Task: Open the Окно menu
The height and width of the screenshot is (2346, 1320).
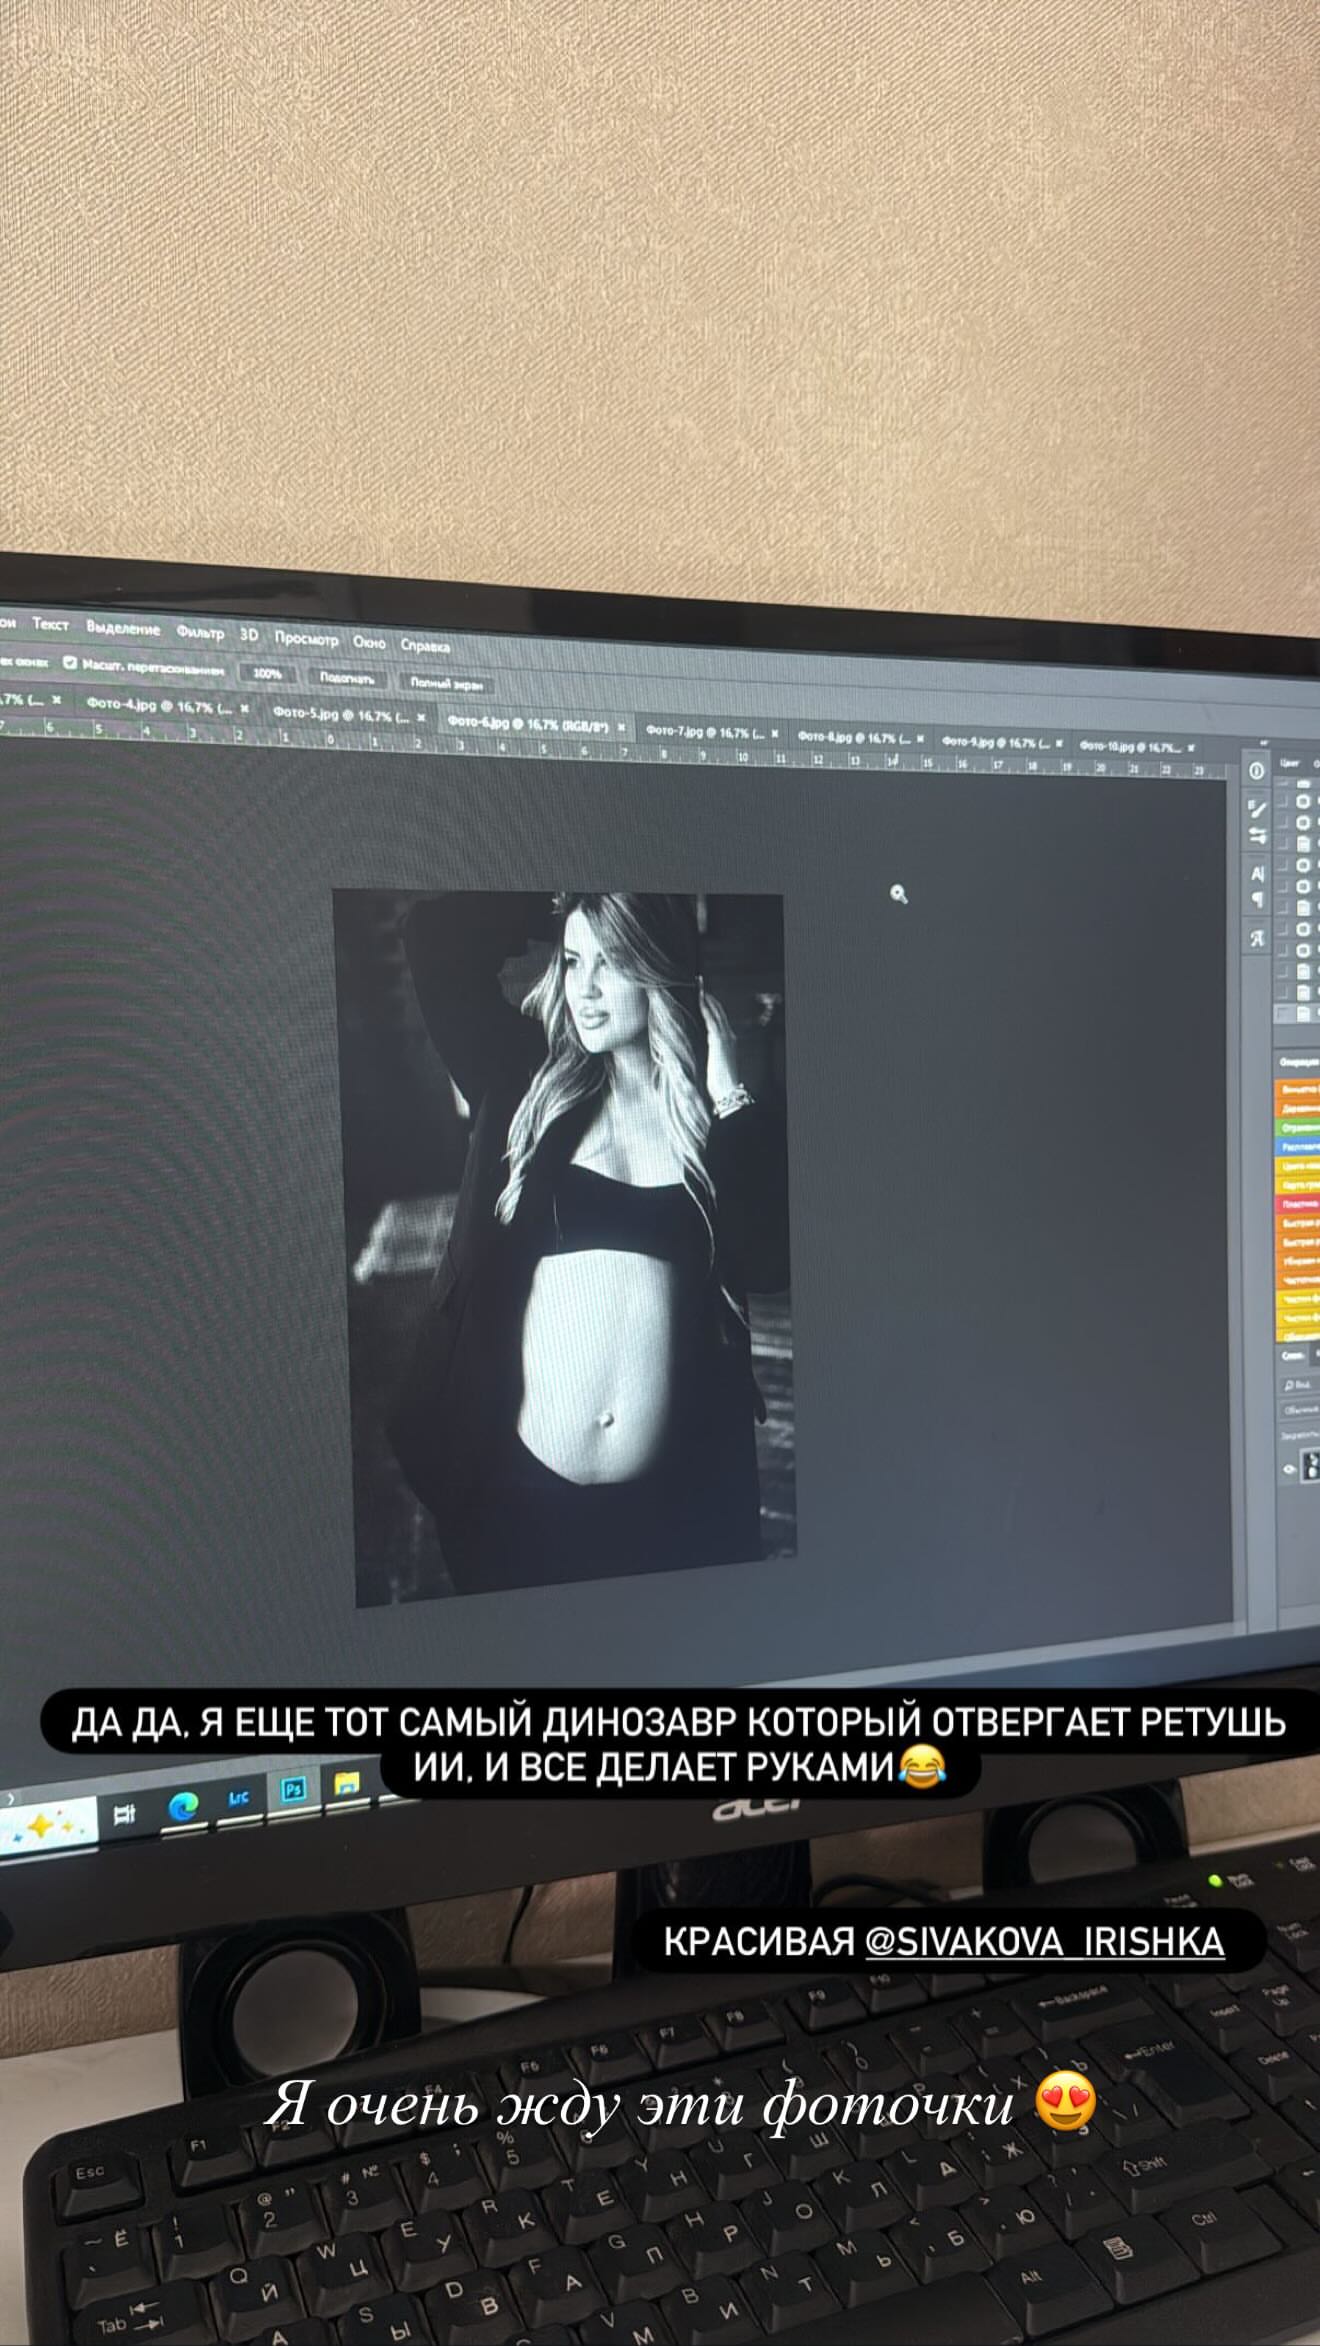Action: coord(369,643)
